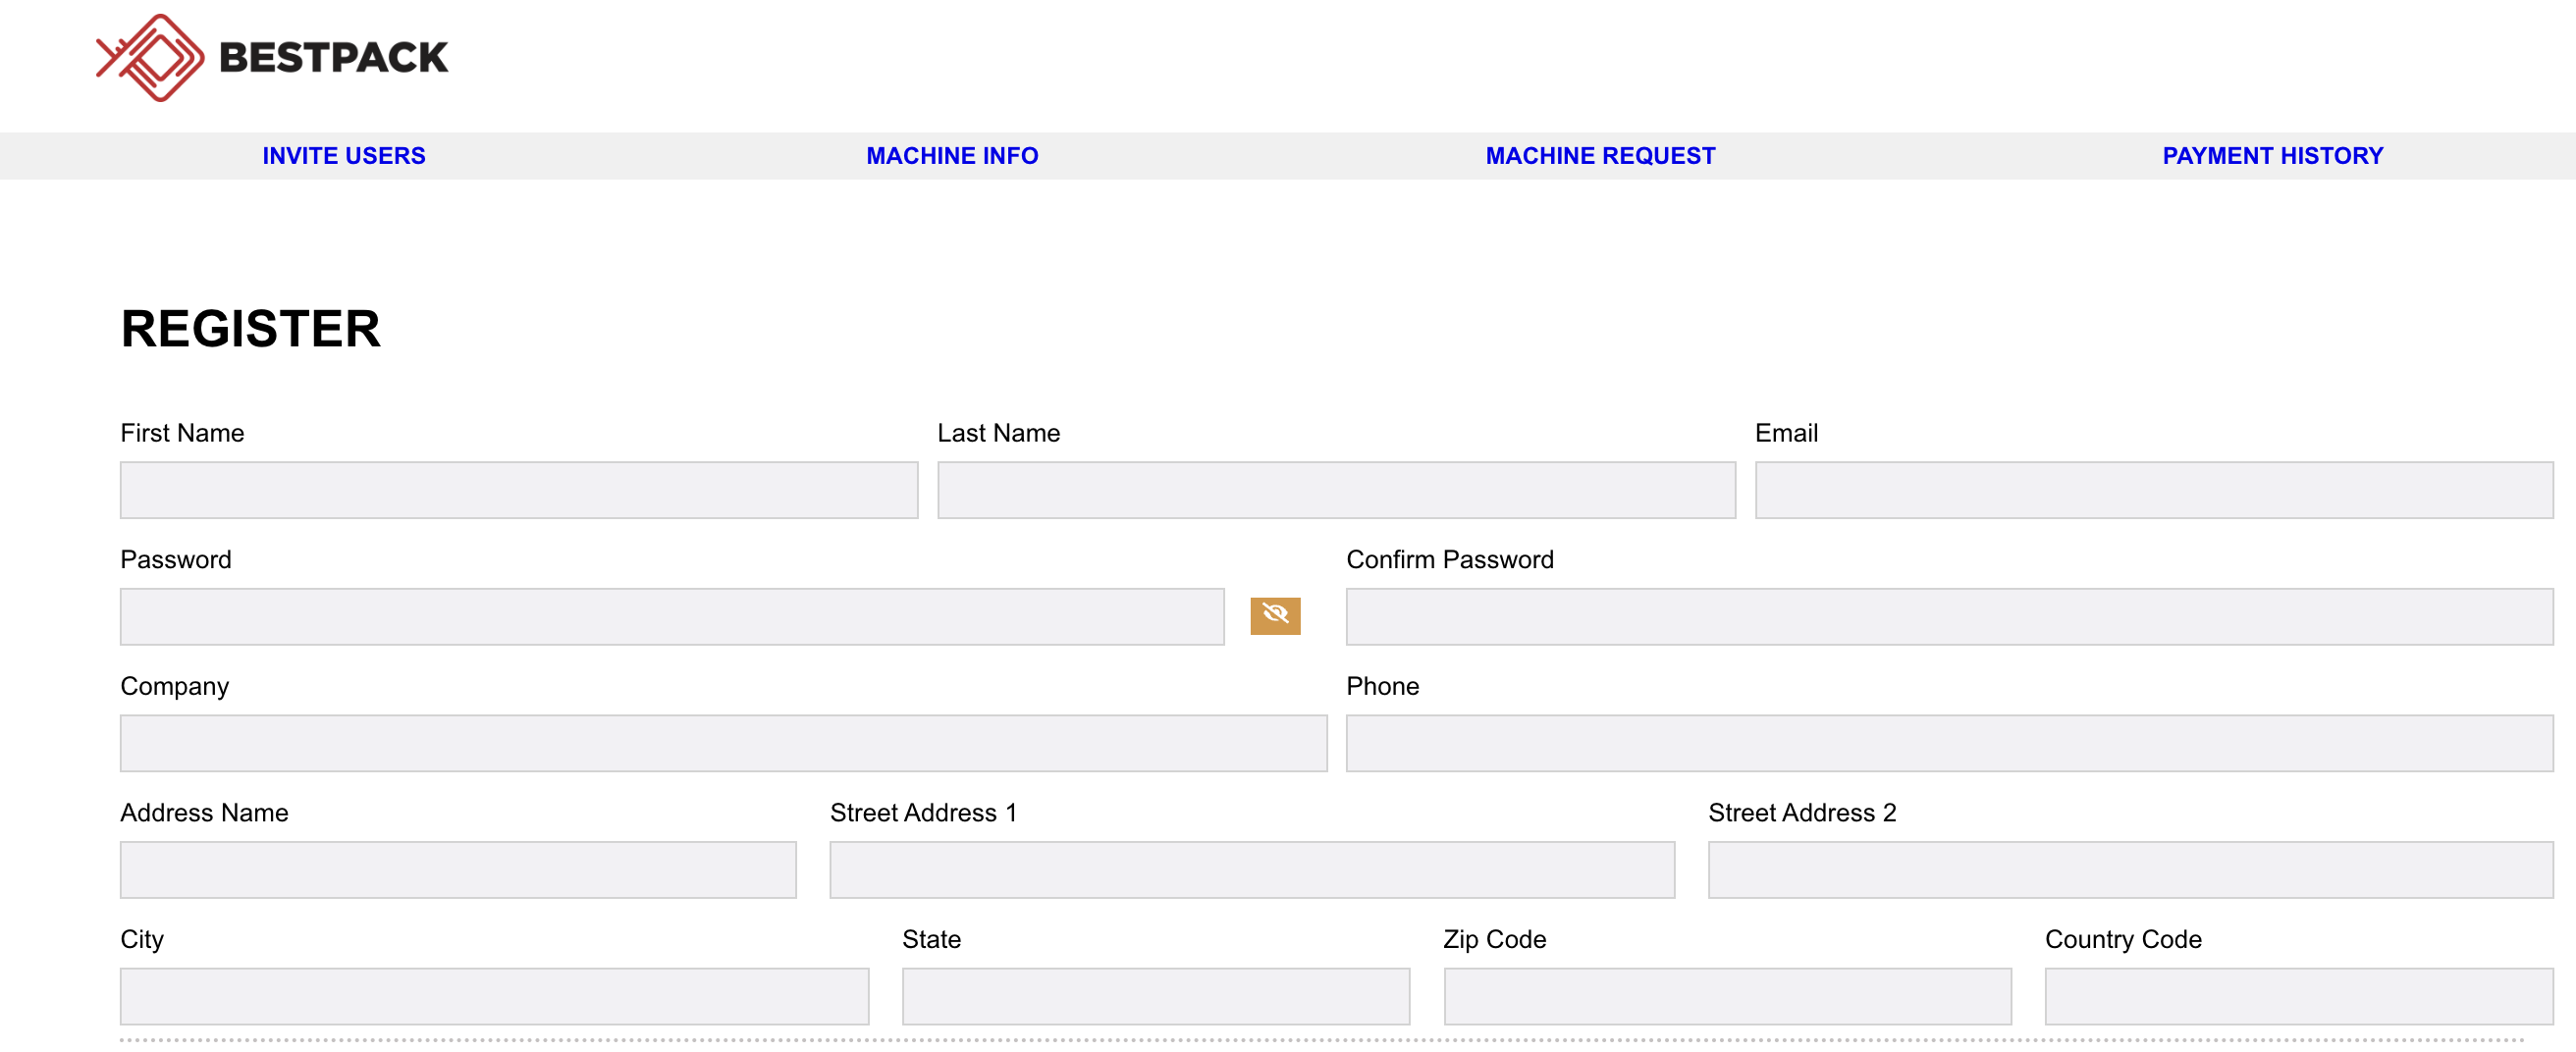Click into the Last Name field
The height and width of the screenshot is (1052, 2576).
click(x=1336, y=490)
